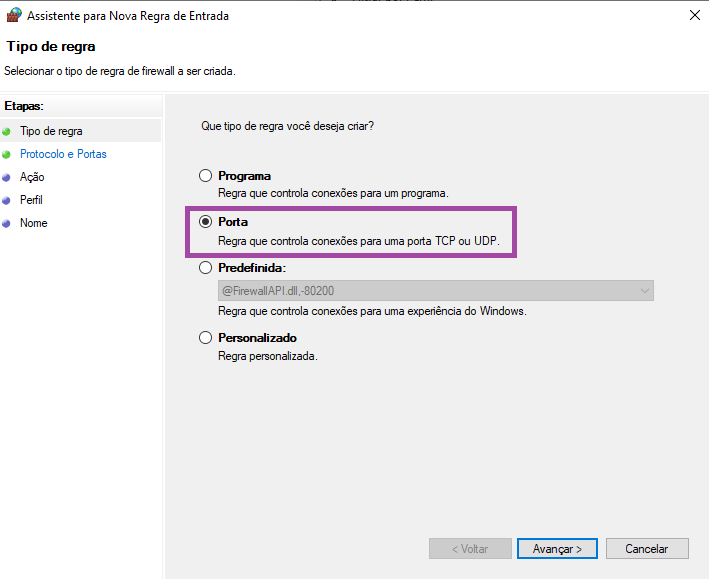Click the Cancelar button
709x579 pixels.
pyautogui.click(x=646, y=549)
